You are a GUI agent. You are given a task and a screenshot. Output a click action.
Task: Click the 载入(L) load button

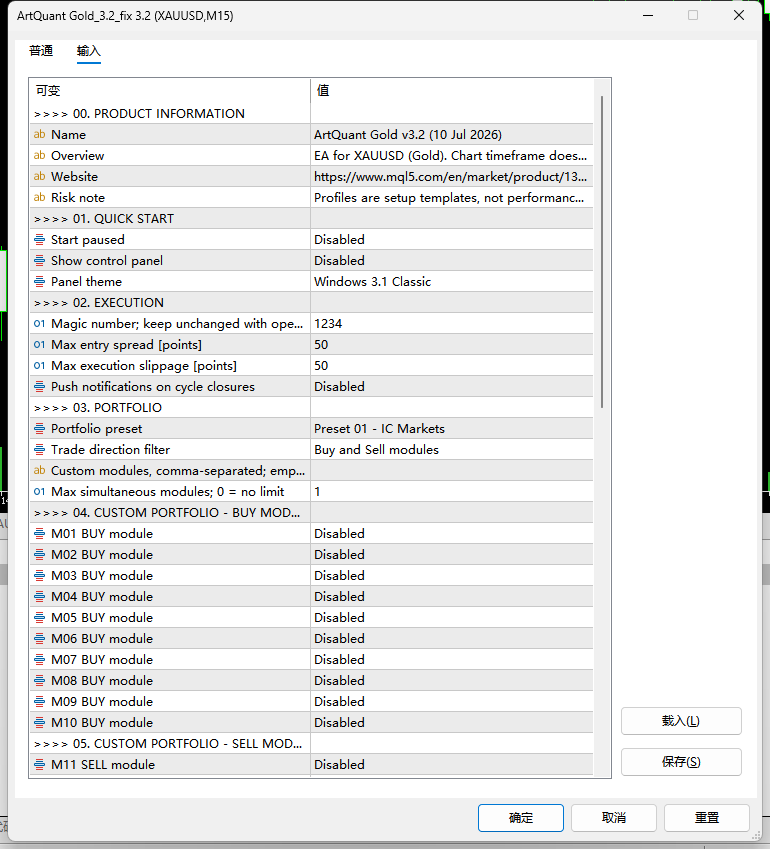click(681, 721)
